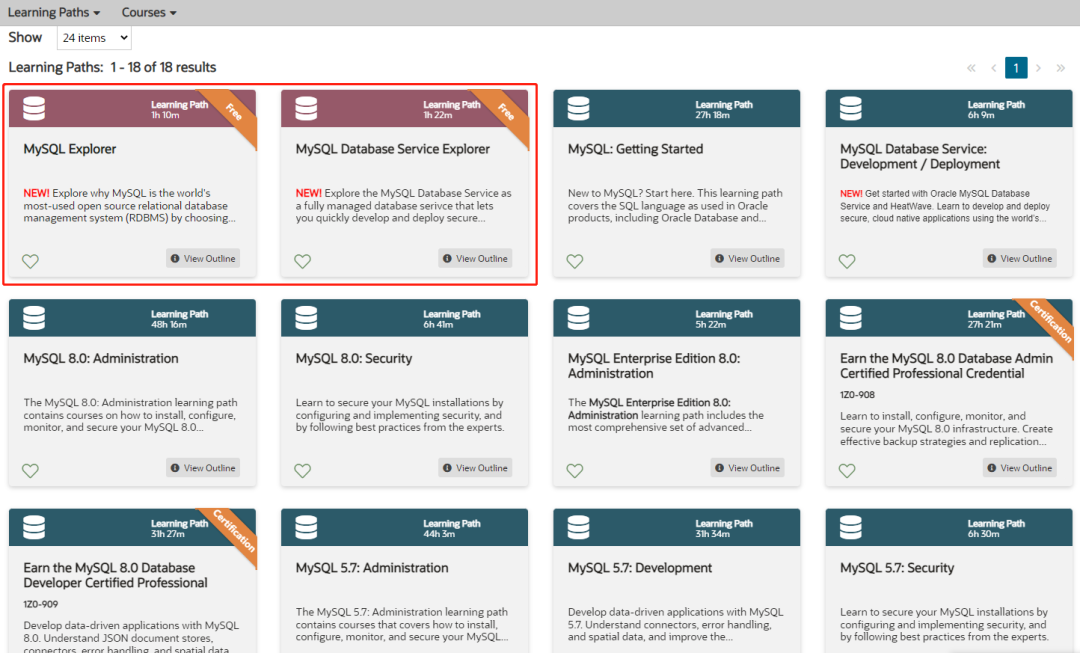This screenshot has width=1080, height=653.
Task: Click database icon on MySQL Enterprise Edition 8.0 card
Action: [578, 318]
